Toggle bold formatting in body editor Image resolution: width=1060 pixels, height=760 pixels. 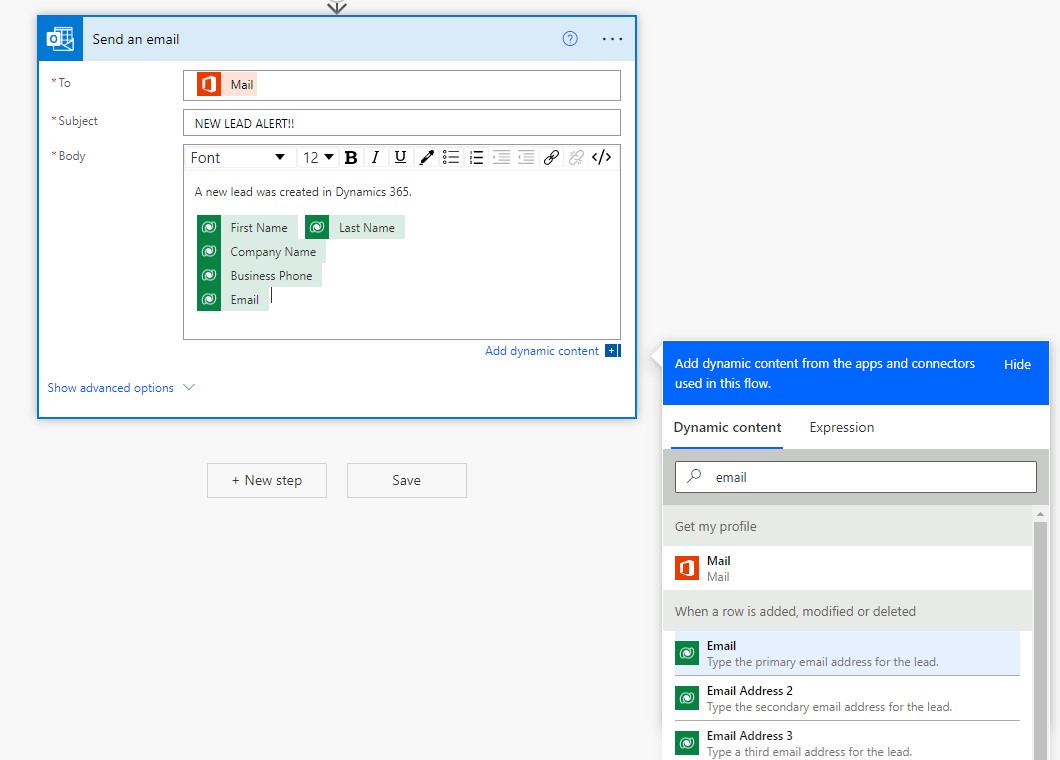coord(351,158)
